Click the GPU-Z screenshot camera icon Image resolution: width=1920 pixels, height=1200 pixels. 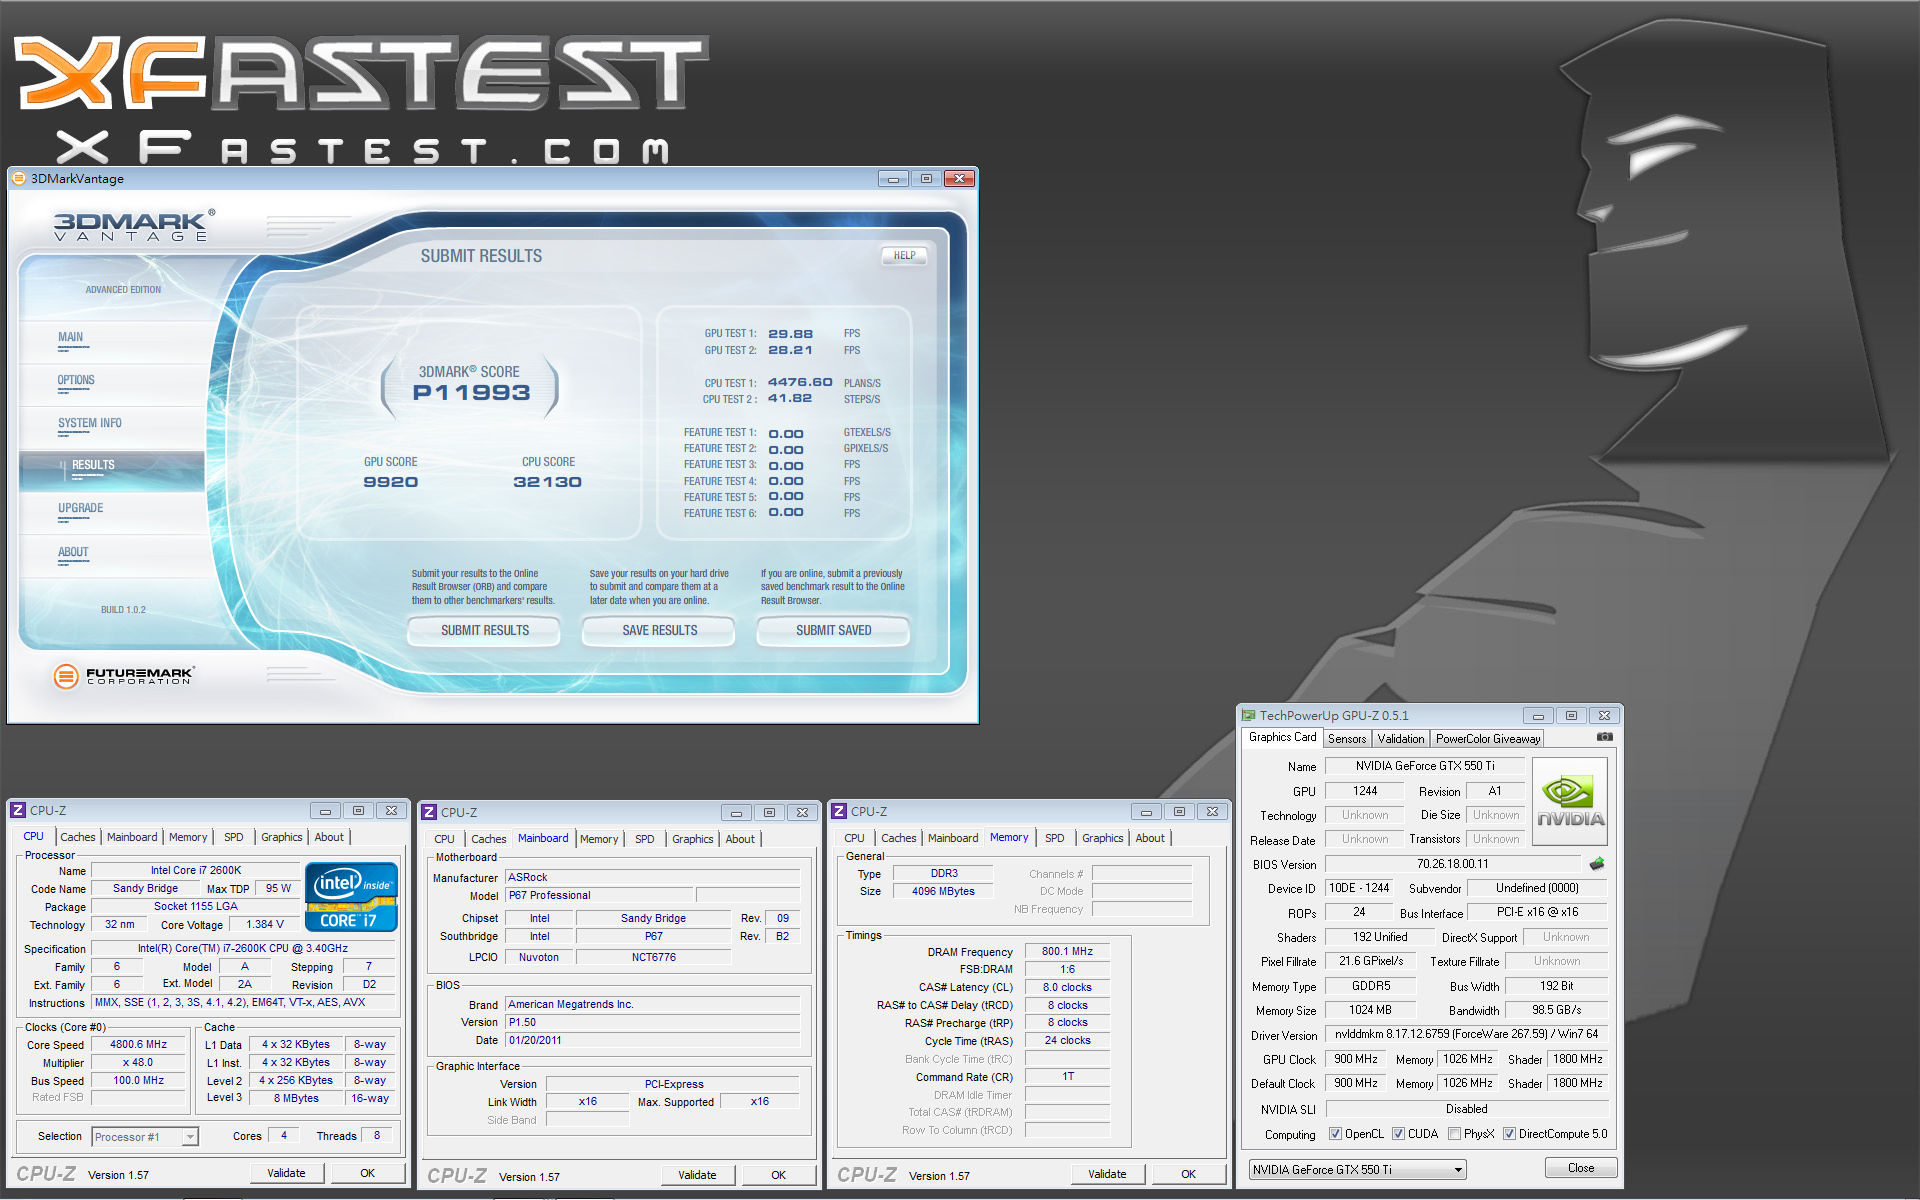click(x=1604, y=737)
